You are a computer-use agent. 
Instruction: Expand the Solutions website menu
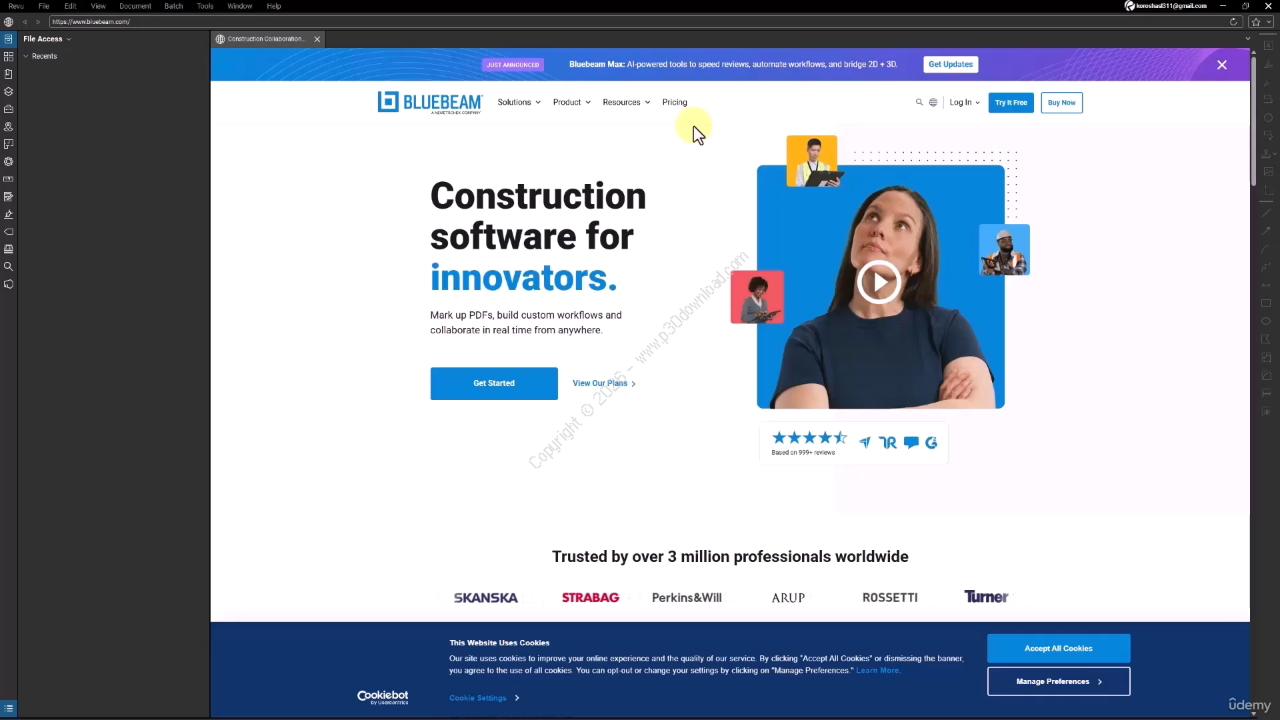point(519,102)
